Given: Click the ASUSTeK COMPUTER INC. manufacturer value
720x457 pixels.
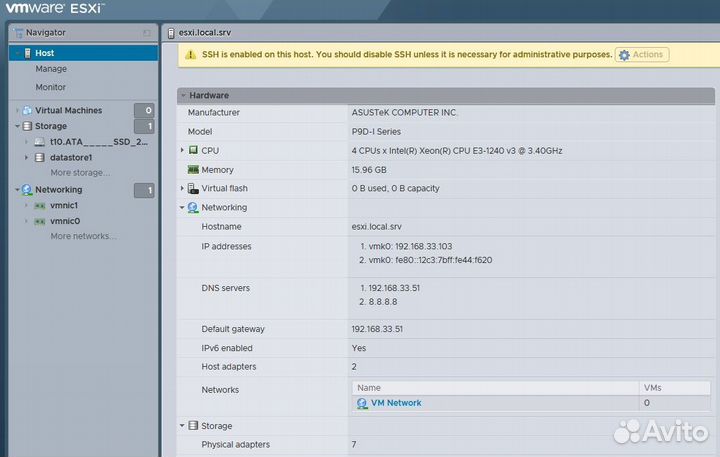Looking at the screenshot, I should coord(405,113).
